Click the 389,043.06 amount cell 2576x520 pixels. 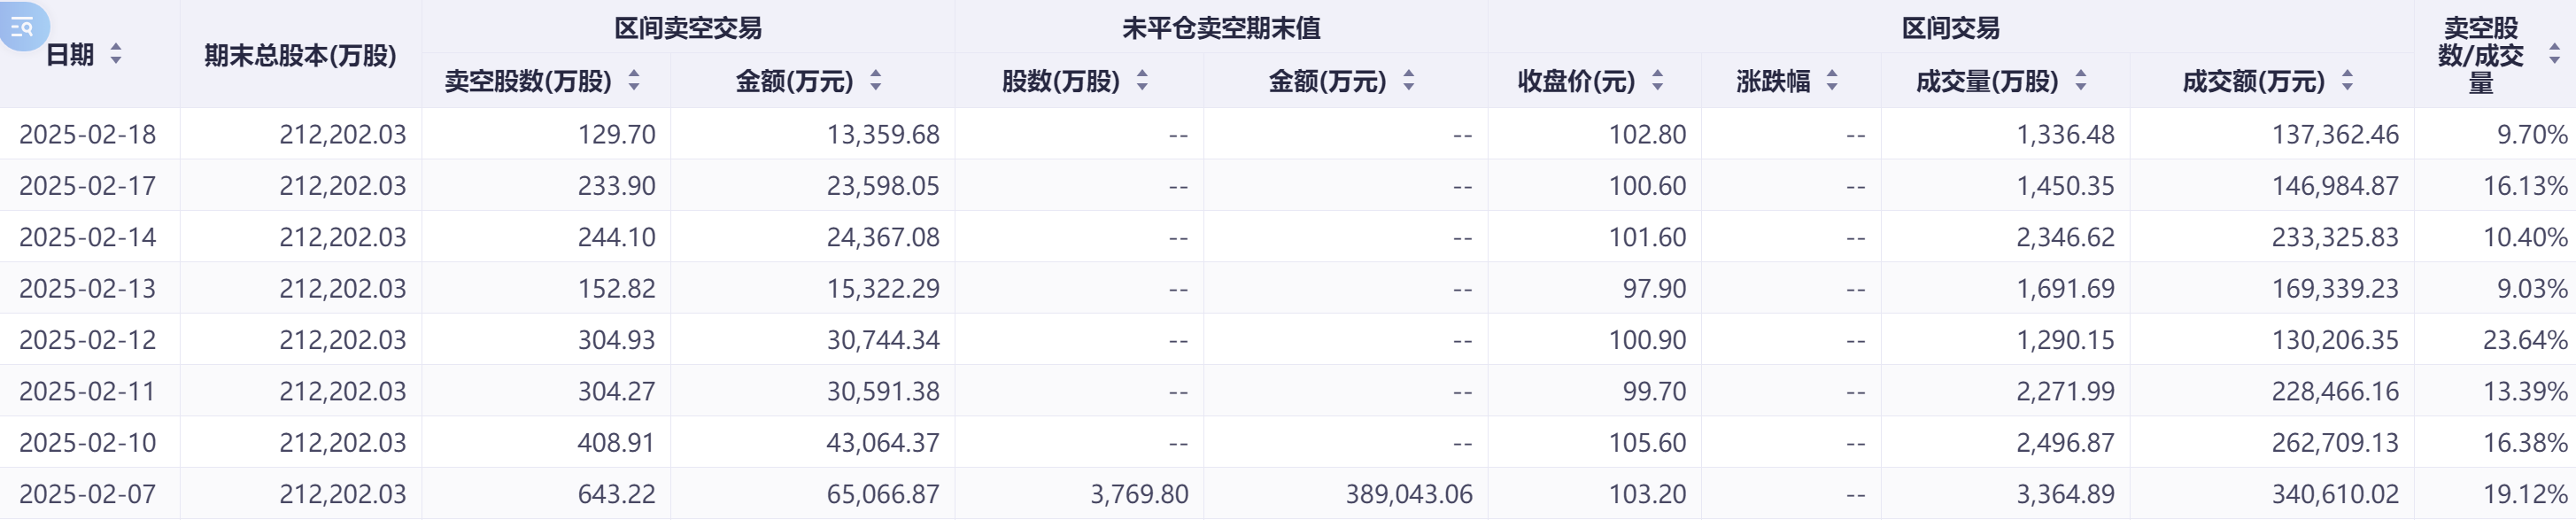[x=1409, y=494]
